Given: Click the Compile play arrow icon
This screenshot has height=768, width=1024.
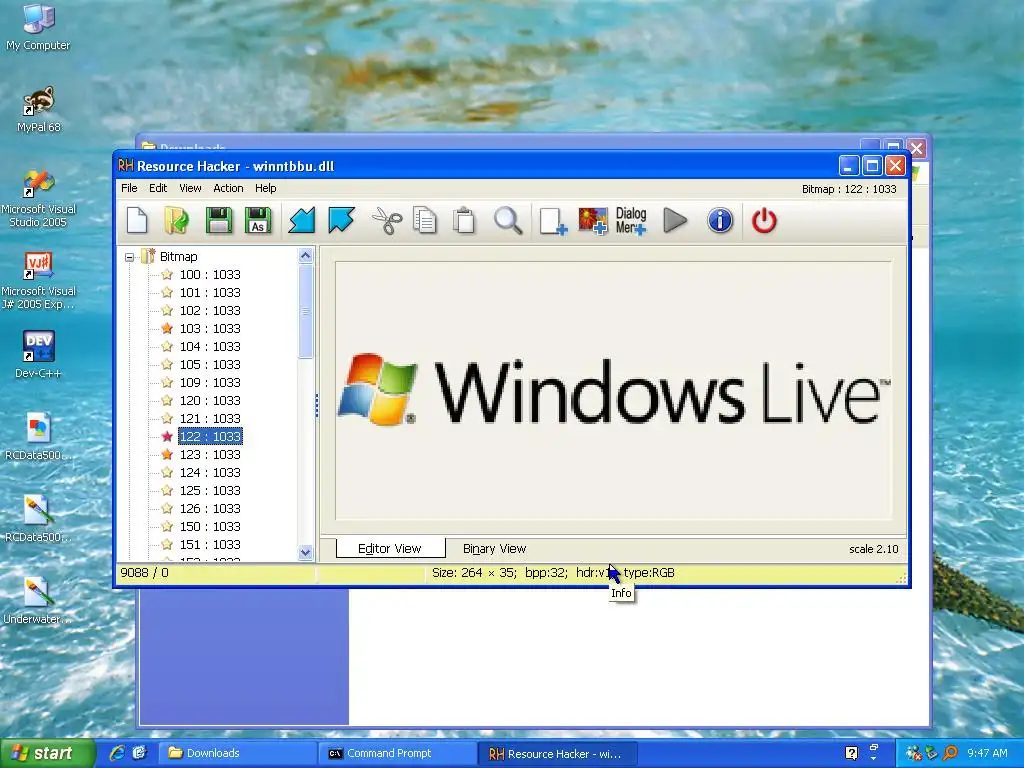Looking at the screenshot, I should pos(675,220).
